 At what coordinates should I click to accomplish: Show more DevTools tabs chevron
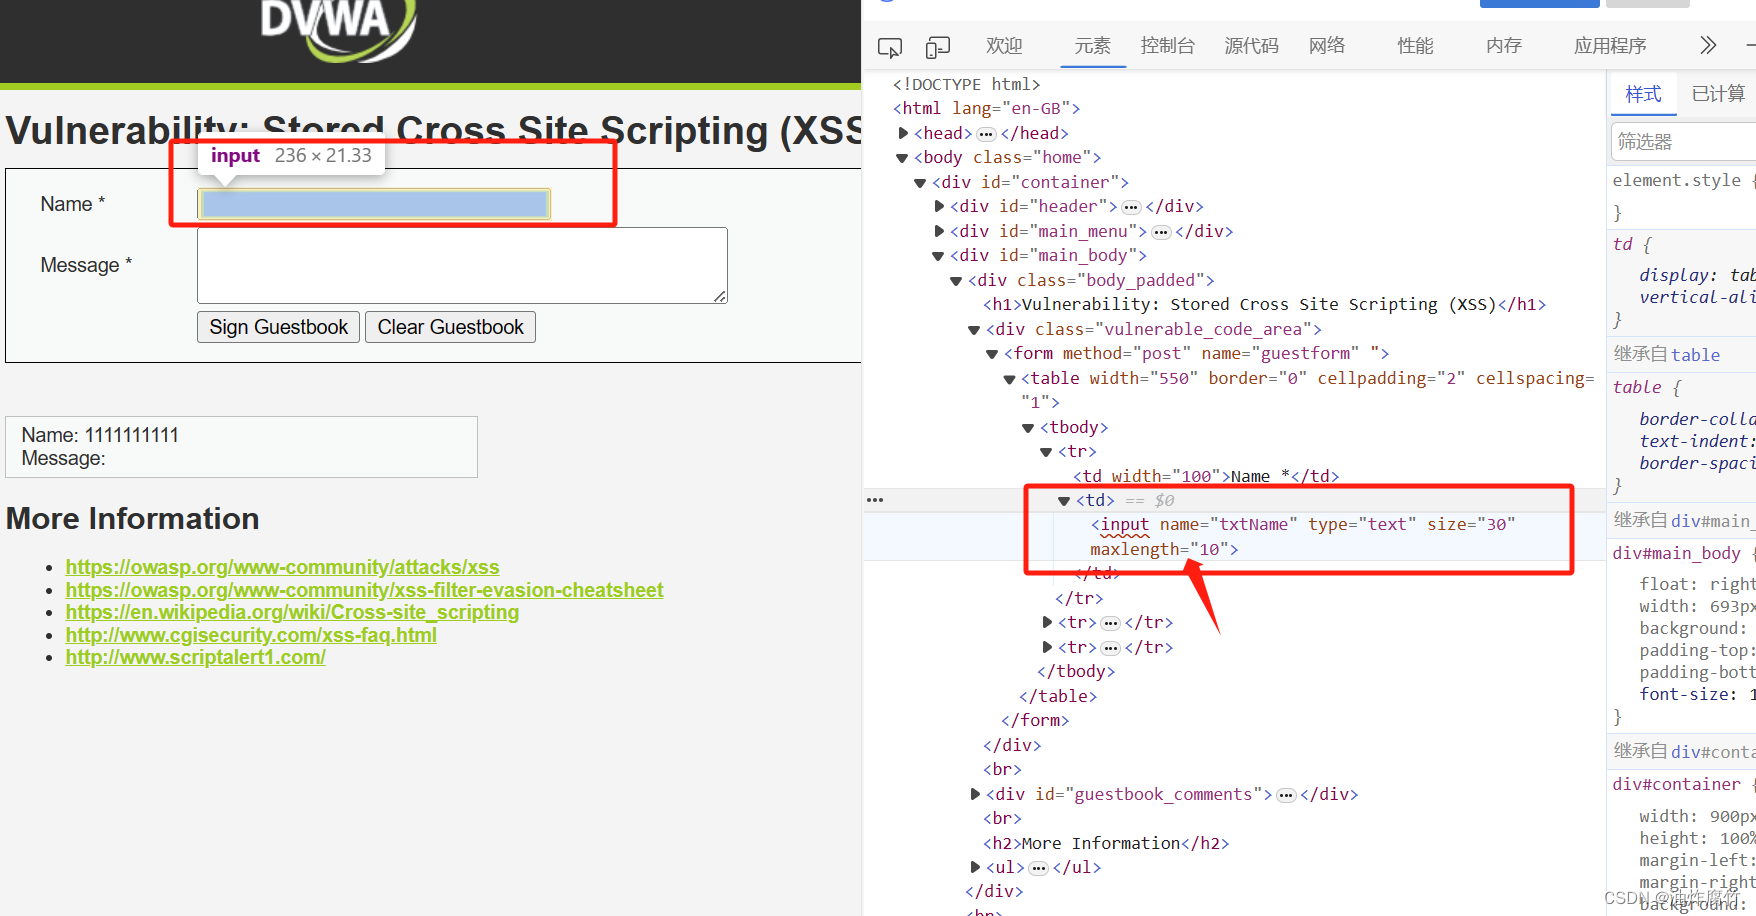[1708, 45]
